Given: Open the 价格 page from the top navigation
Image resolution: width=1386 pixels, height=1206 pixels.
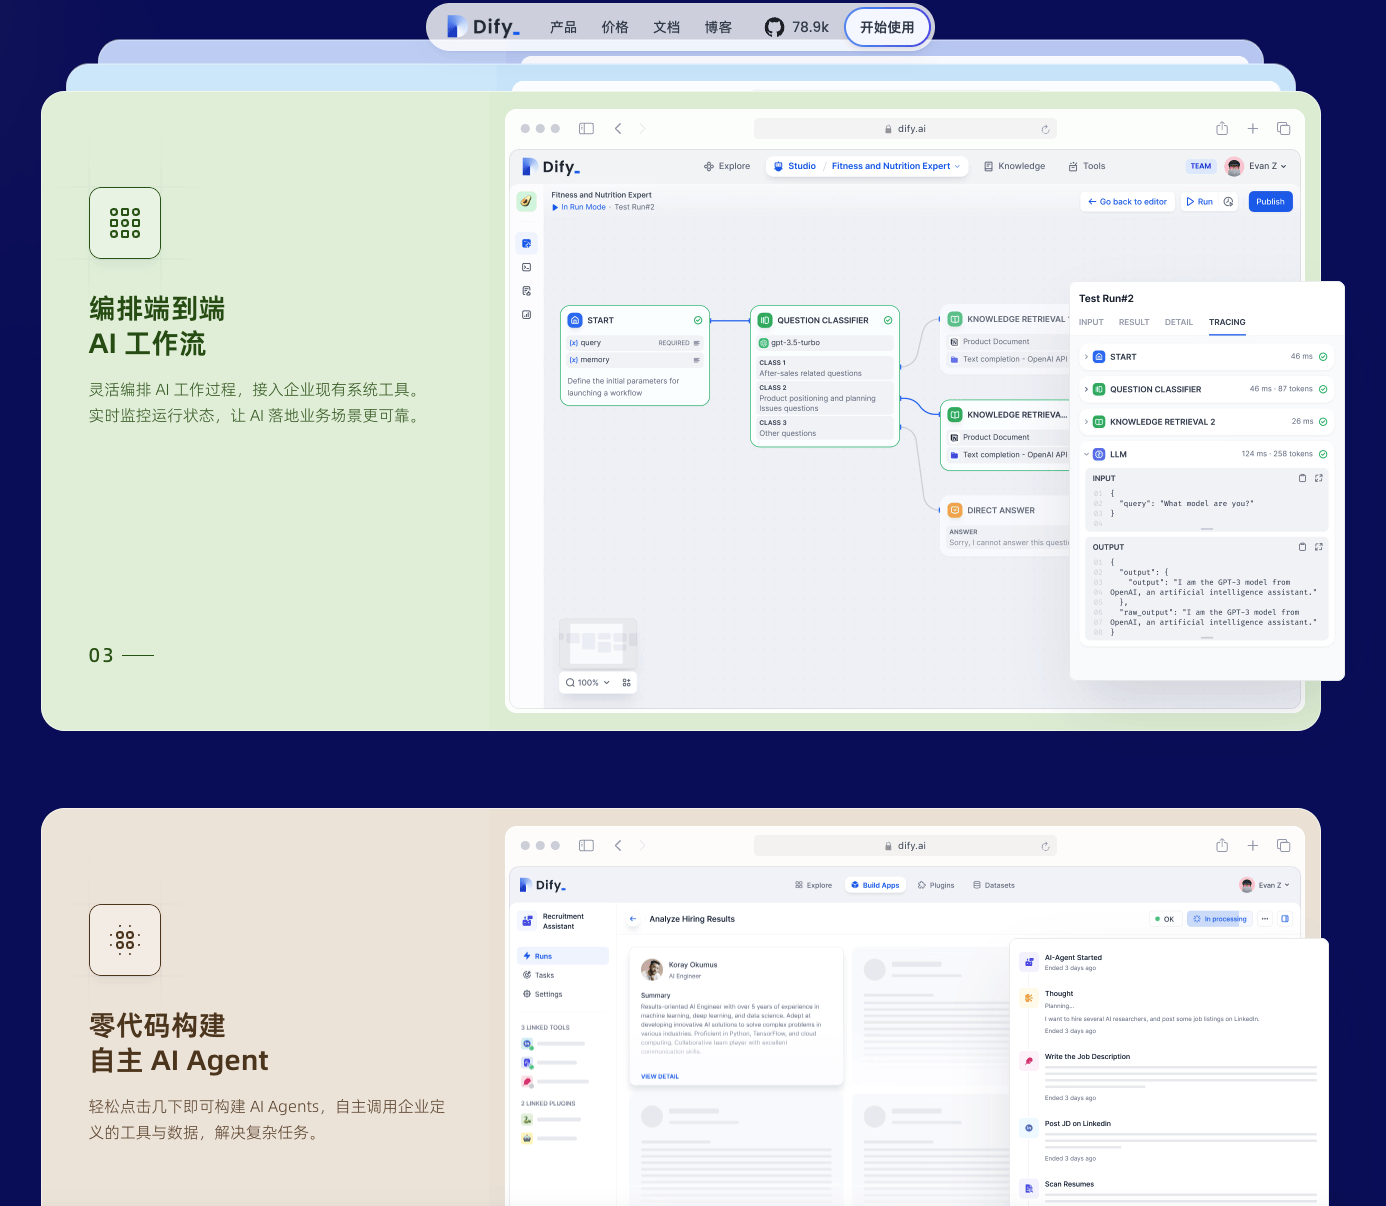Looking at the screenshot, I should click(x=615, y=27).
